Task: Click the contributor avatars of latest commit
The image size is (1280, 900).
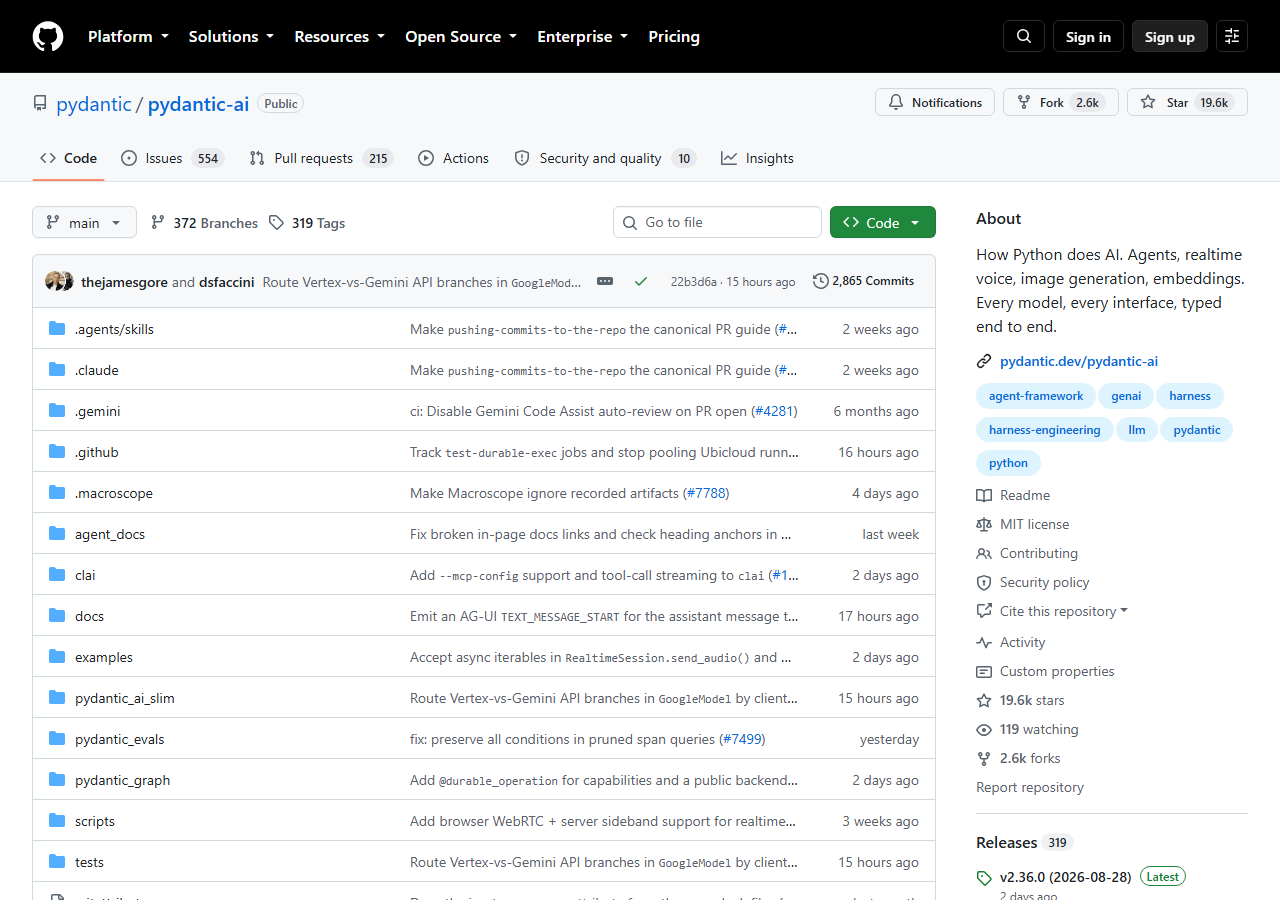Action: pos(59,281)
